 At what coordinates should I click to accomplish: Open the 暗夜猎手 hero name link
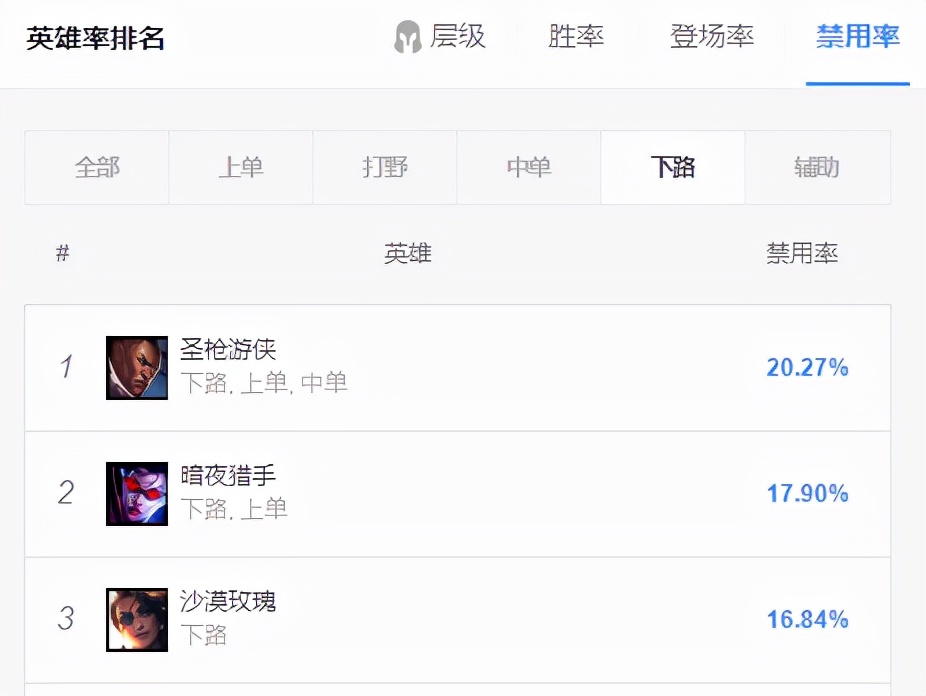click(228, 475)
